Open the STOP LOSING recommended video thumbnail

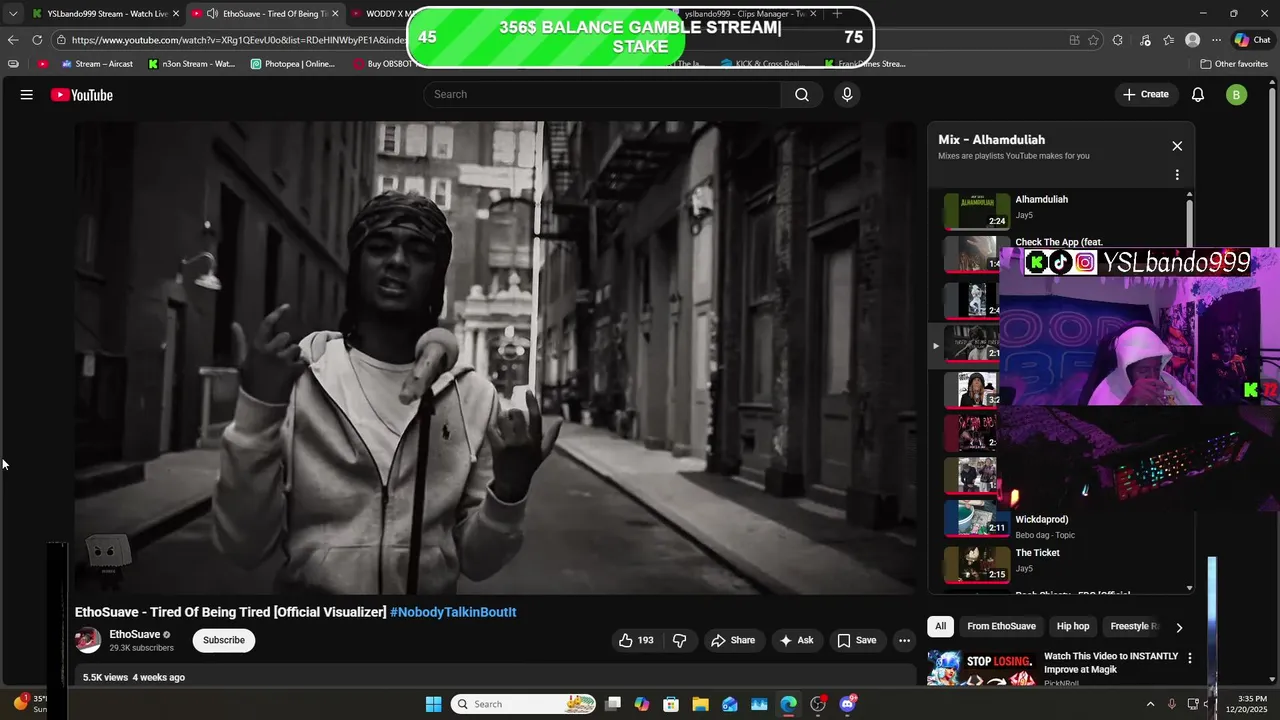coord(981,668)
